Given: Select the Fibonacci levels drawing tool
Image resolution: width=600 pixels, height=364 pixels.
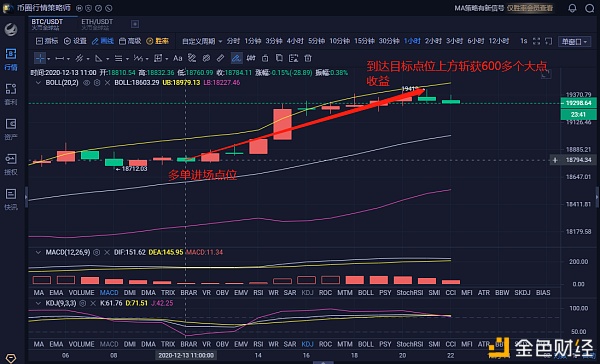Looking at the screenshot, I should [x=118, y=58].
